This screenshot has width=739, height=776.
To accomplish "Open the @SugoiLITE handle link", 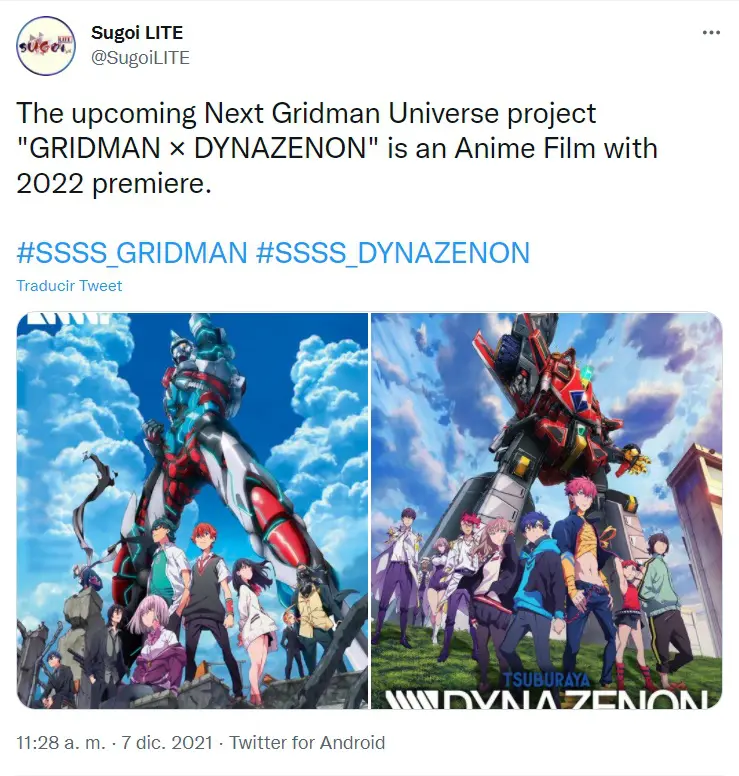I will tap(141, 58).
